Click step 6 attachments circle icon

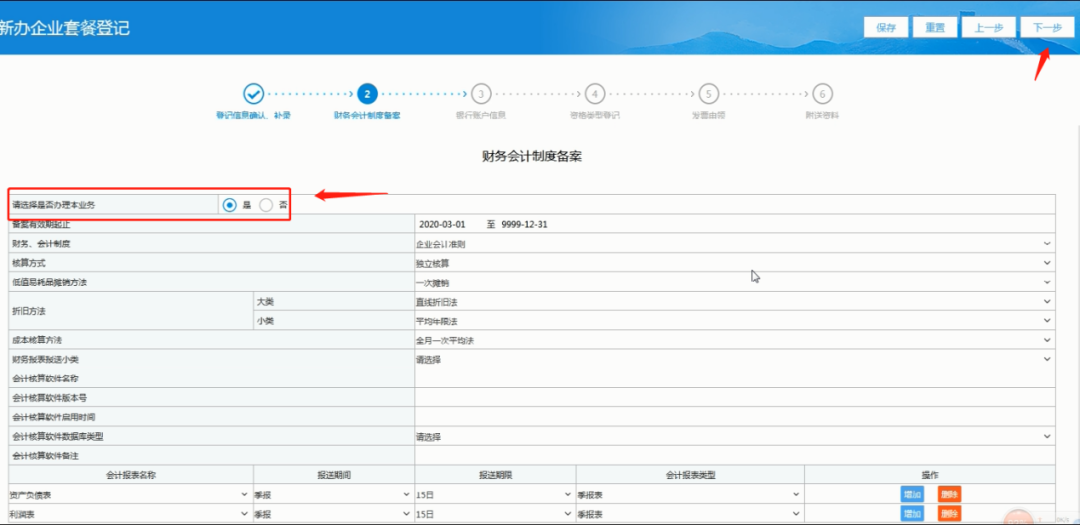822,94
